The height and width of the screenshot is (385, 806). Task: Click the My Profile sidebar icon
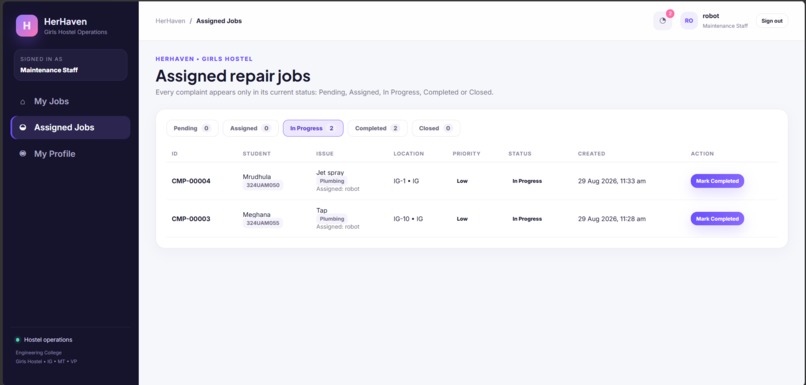point(23,154)
